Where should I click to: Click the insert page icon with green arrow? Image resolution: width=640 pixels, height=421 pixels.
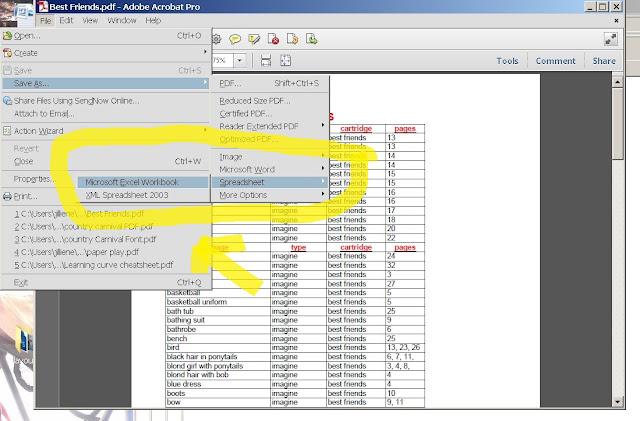point(311,39)
